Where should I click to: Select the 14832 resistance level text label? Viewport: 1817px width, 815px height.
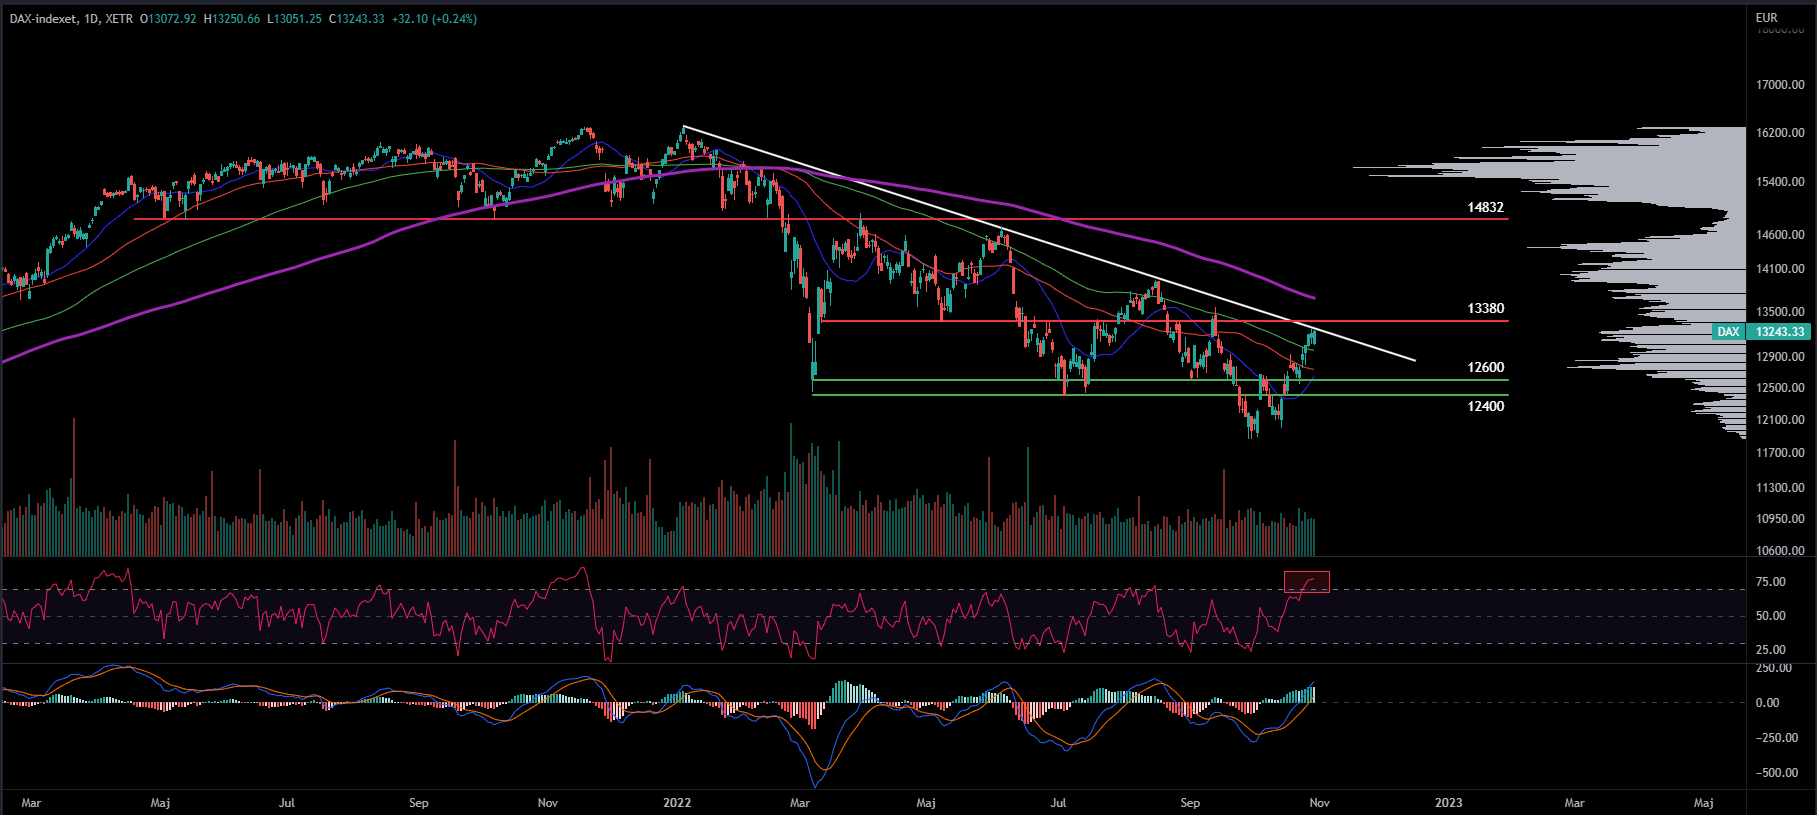[1485, 207]
